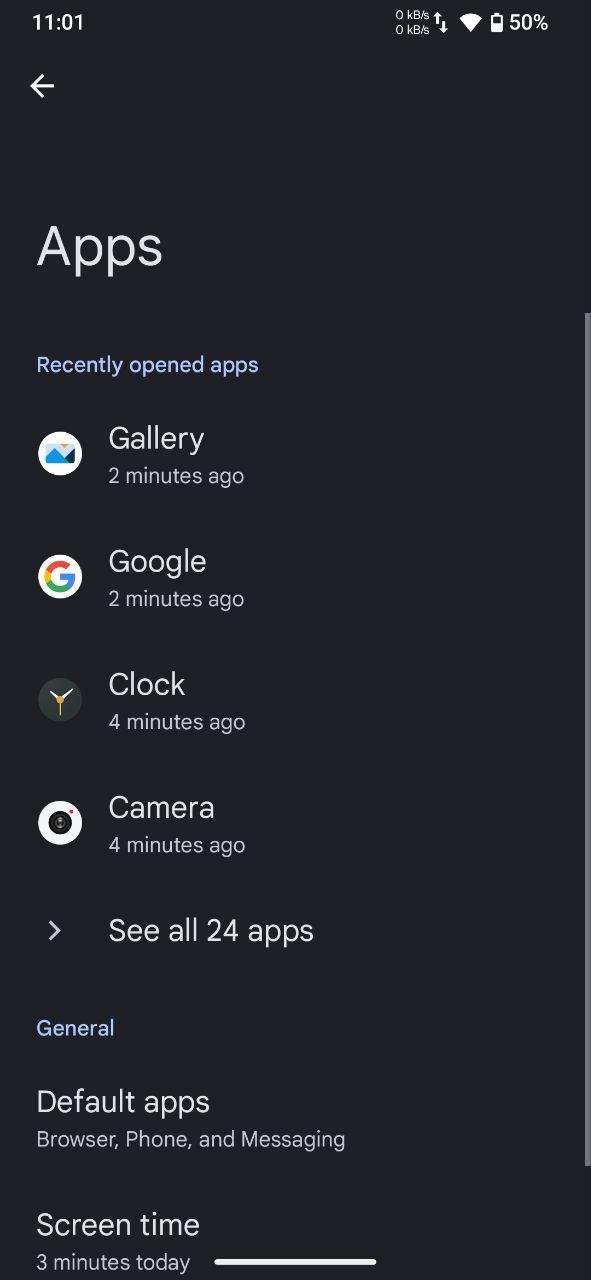Open See all 24 apps list
The width and height of the screenshot is (591, 1280).
tap(295, 931)
